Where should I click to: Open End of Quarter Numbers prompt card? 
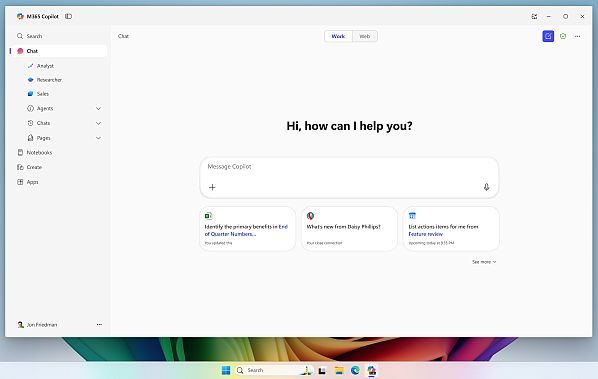(247, 229)
